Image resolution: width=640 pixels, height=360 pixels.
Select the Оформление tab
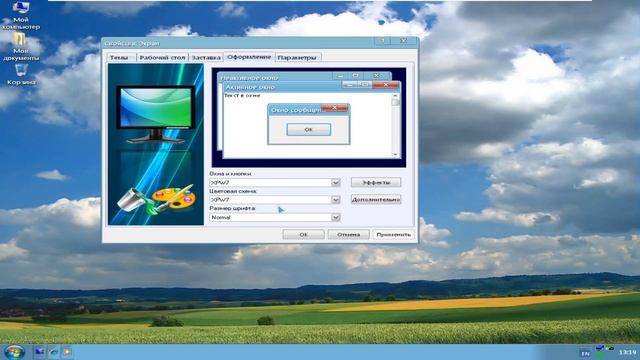click(x=249, y=57)
